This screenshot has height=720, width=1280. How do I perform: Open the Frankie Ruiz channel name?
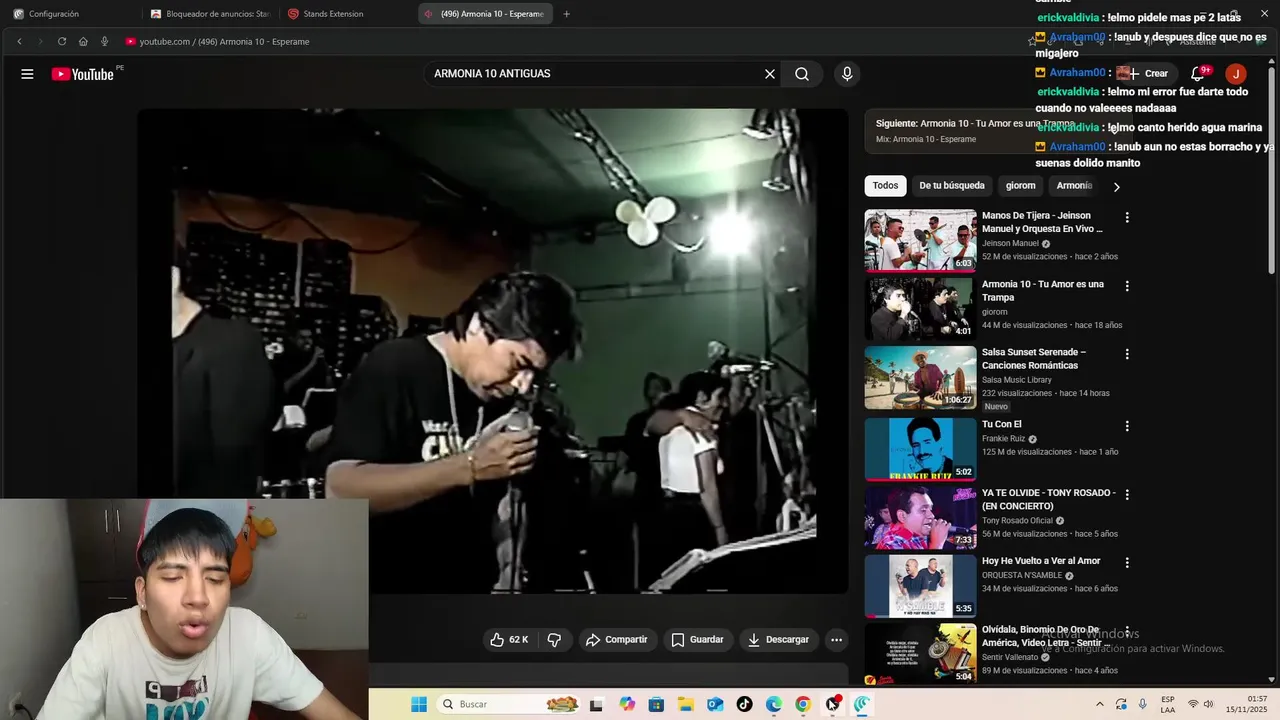pos(1004,439)
